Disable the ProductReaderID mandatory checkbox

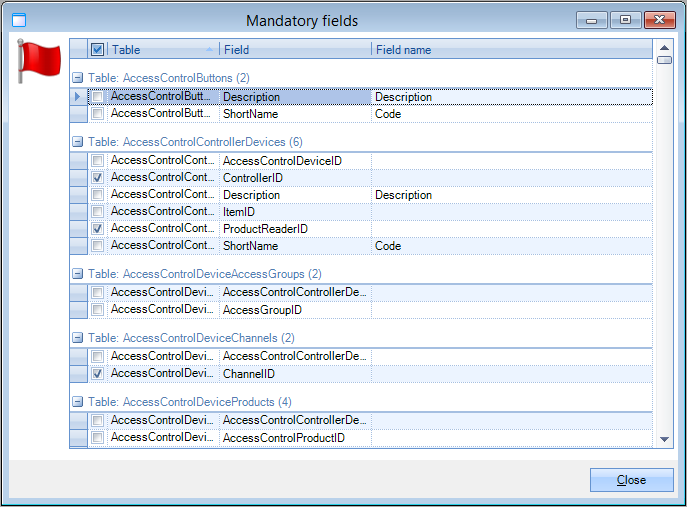pos(97,229)
